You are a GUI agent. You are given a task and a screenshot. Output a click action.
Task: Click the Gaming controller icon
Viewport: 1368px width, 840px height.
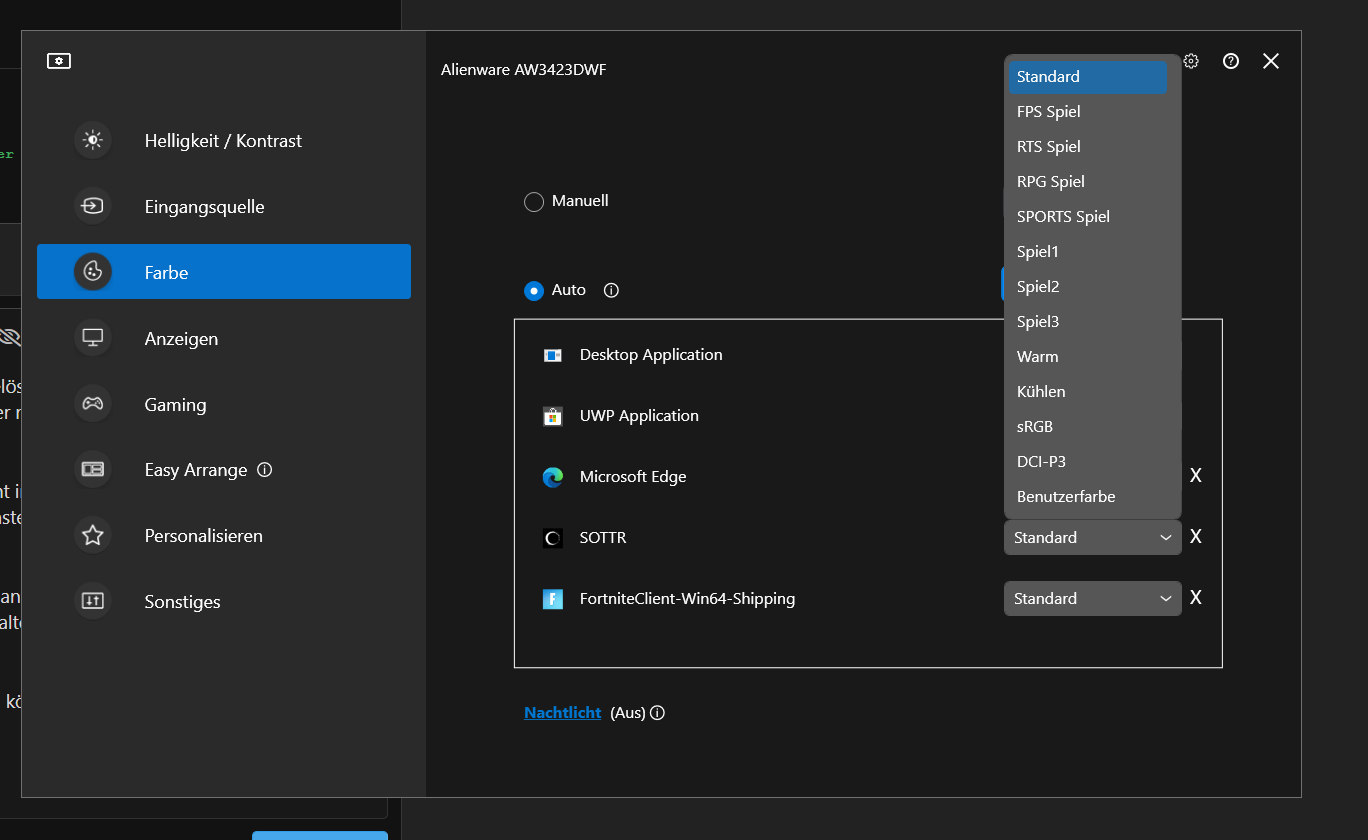[93, 404]
